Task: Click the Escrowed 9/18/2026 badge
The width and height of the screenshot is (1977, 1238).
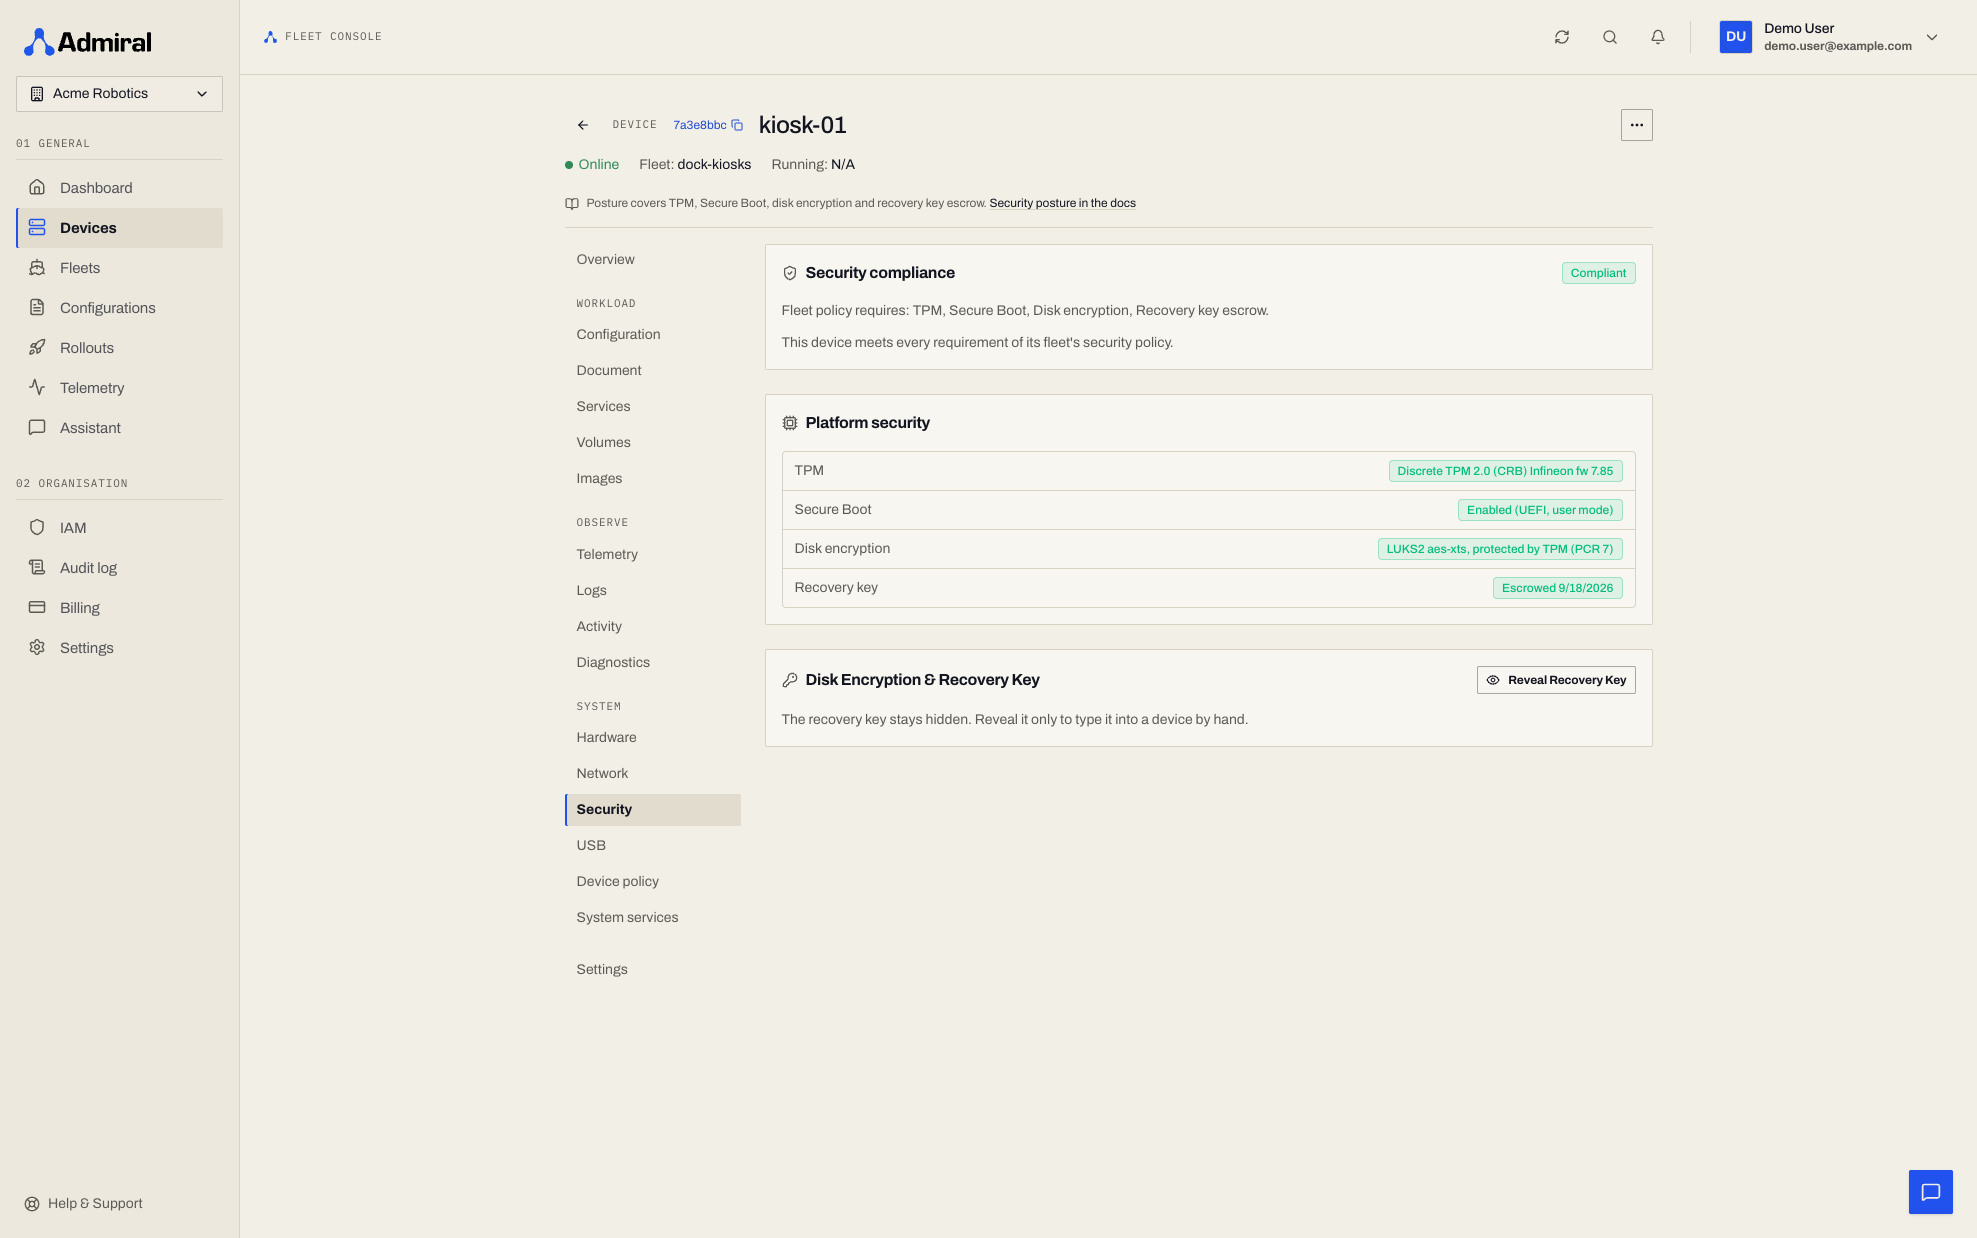Action: tap(1557, 588)
